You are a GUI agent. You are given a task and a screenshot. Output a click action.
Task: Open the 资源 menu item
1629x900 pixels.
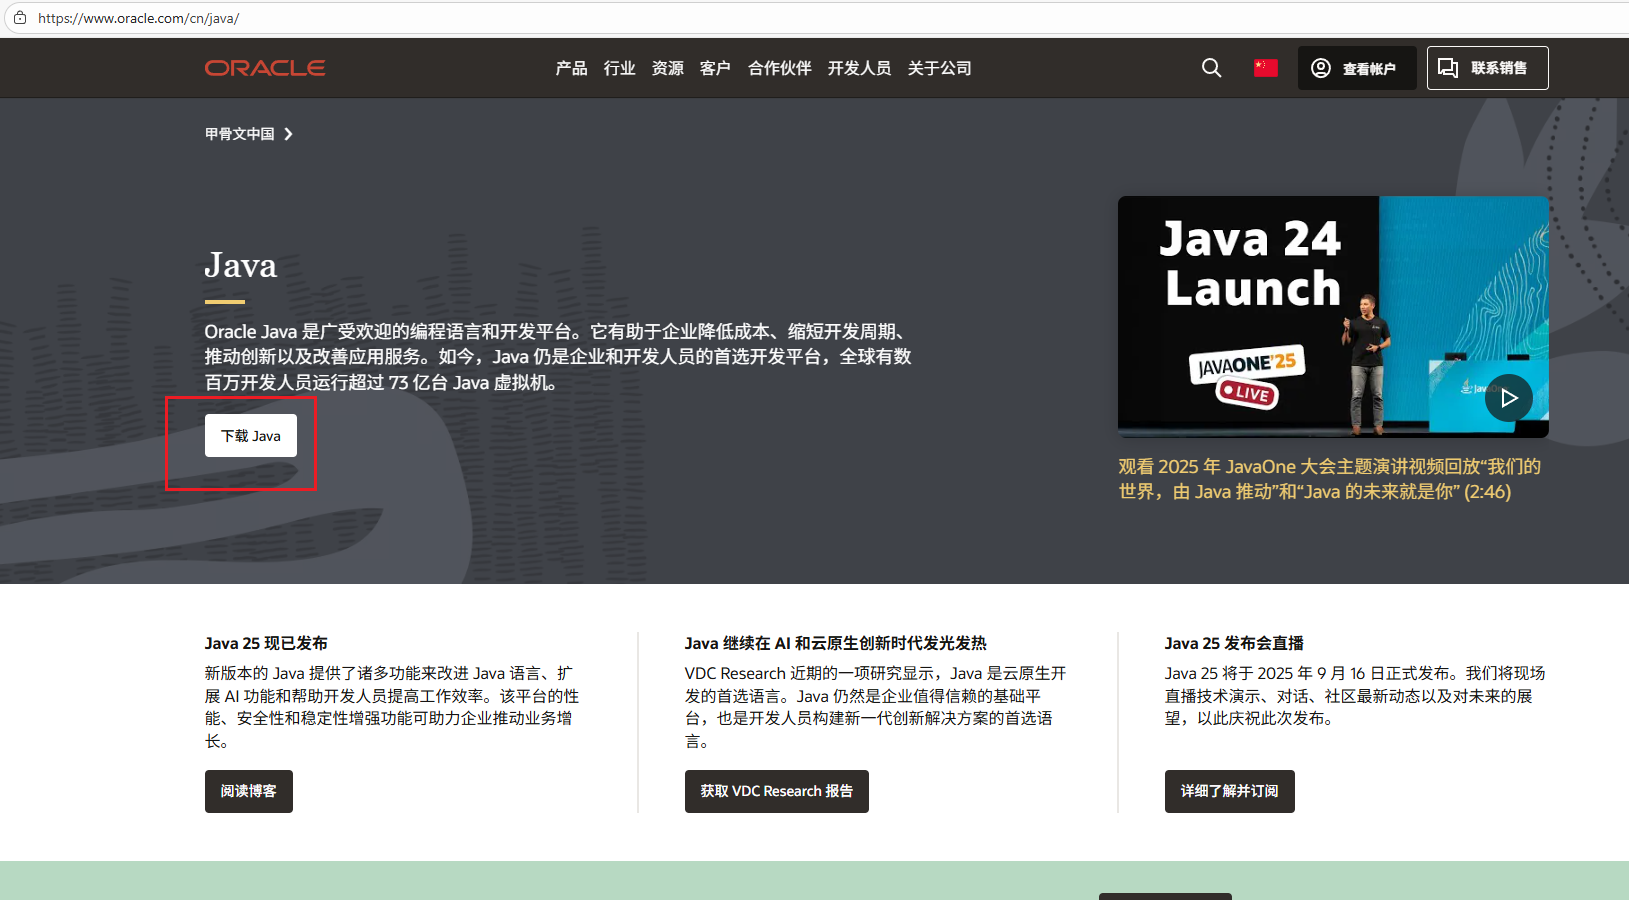tap(666, 67)
